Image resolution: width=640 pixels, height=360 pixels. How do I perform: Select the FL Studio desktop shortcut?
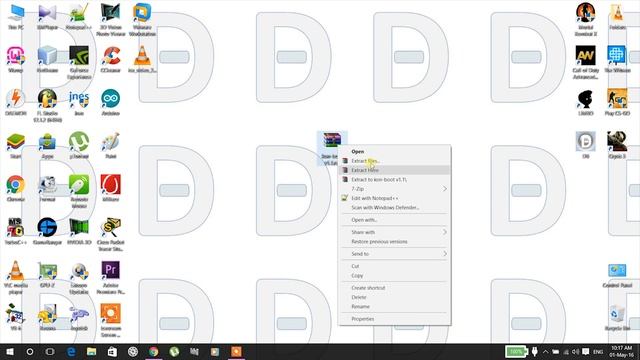pos(47,106)
